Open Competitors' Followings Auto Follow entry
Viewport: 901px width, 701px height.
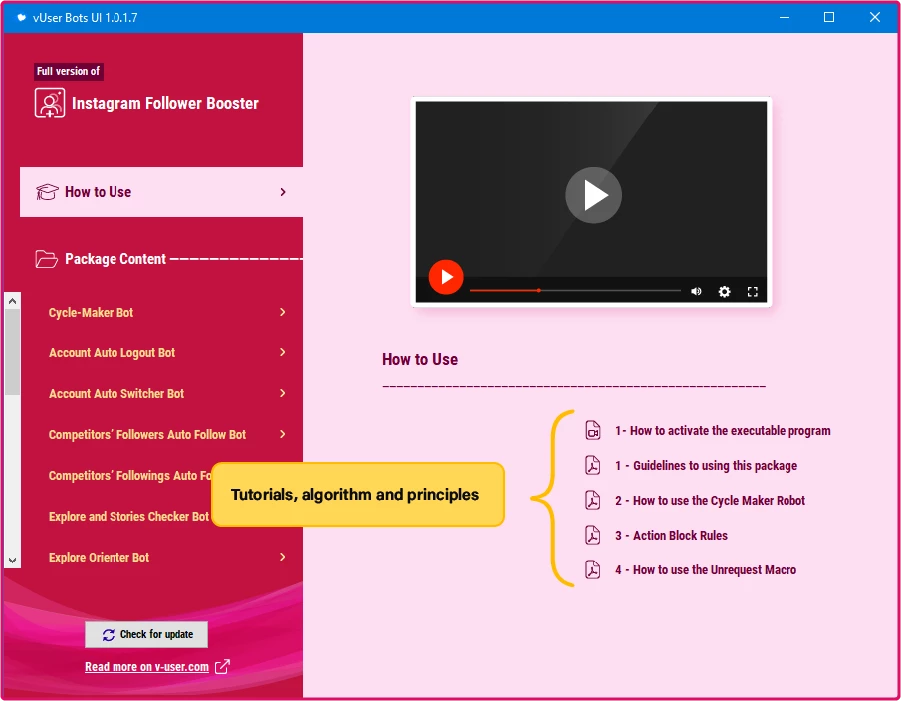tap(130, 476)
